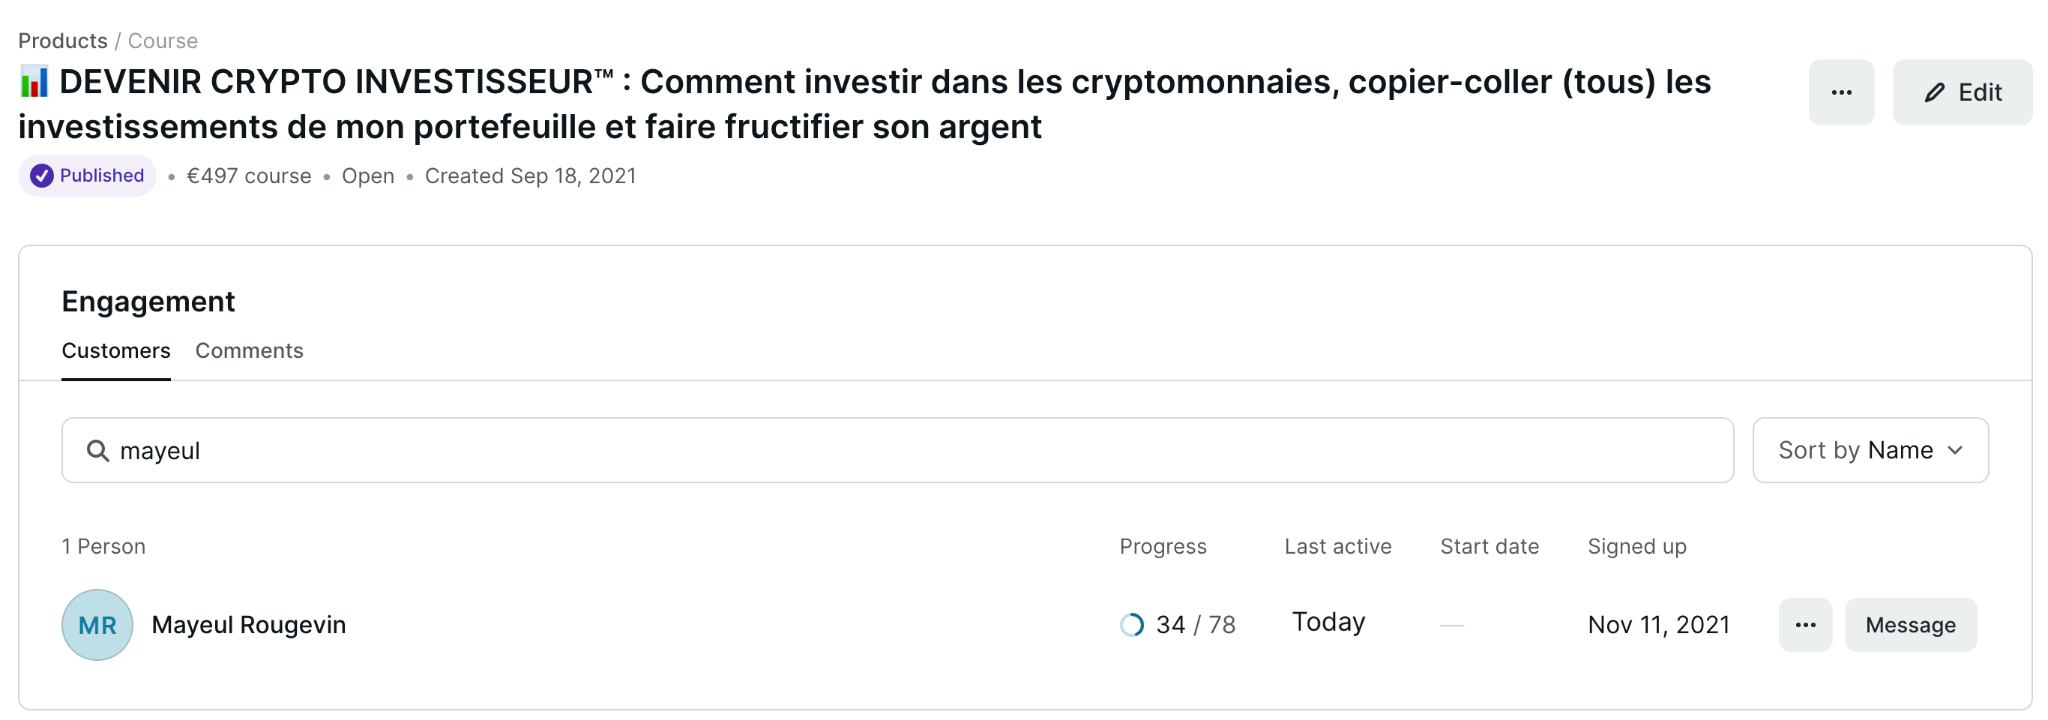This screenshot has height=720, width=2048.
Task: Click the Products breadcrumb link
Action: click(62, 41)
